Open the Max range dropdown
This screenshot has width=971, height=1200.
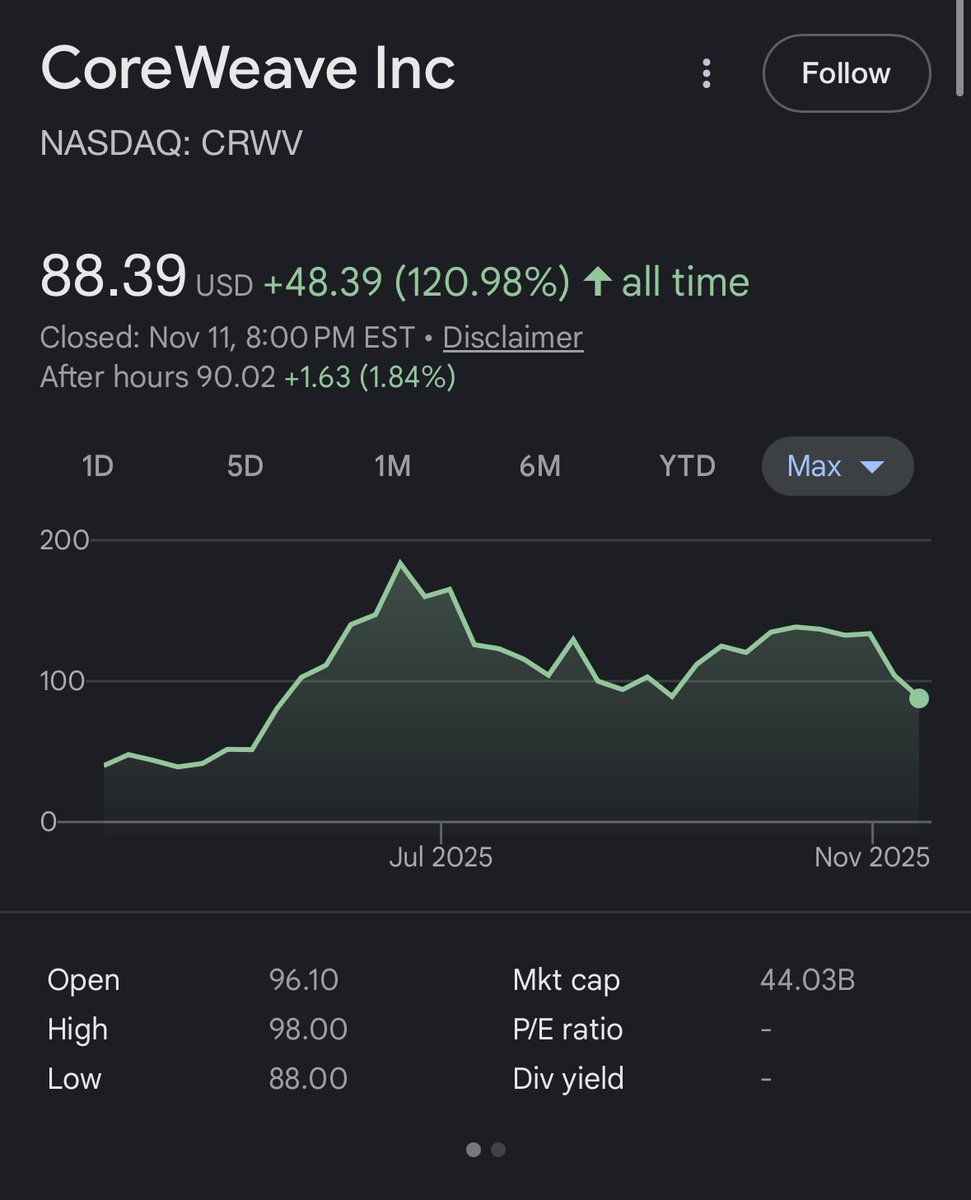coord(838,466)
